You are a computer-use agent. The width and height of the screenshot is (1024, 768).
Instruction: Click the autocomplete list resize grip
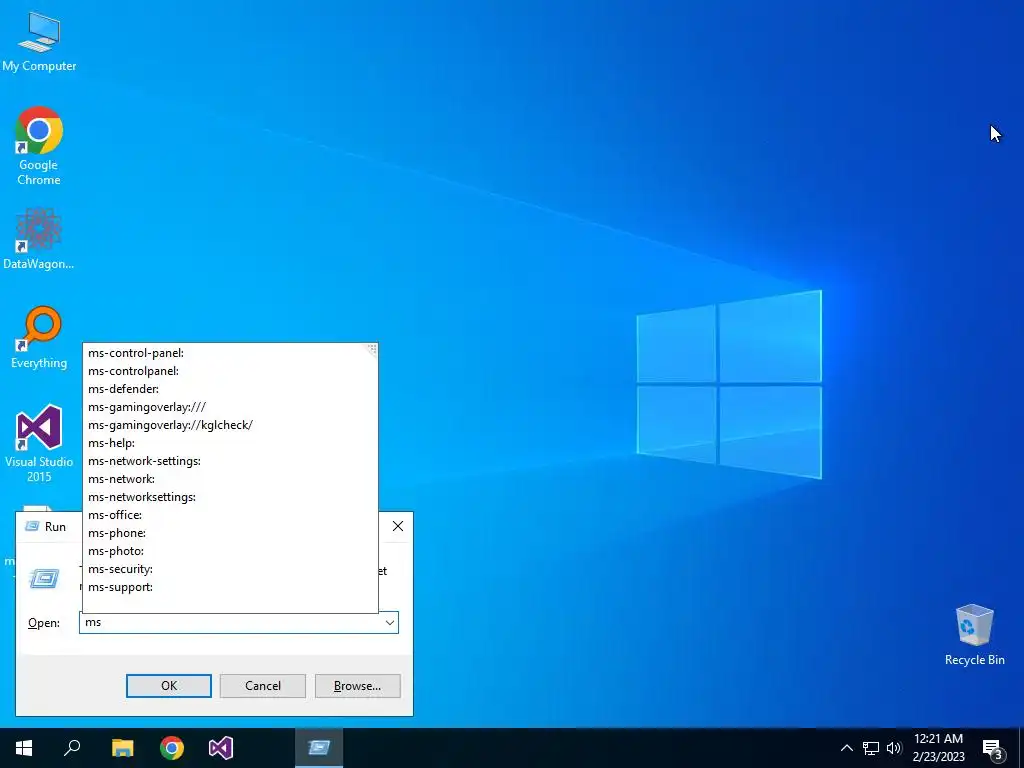[372, 349]
